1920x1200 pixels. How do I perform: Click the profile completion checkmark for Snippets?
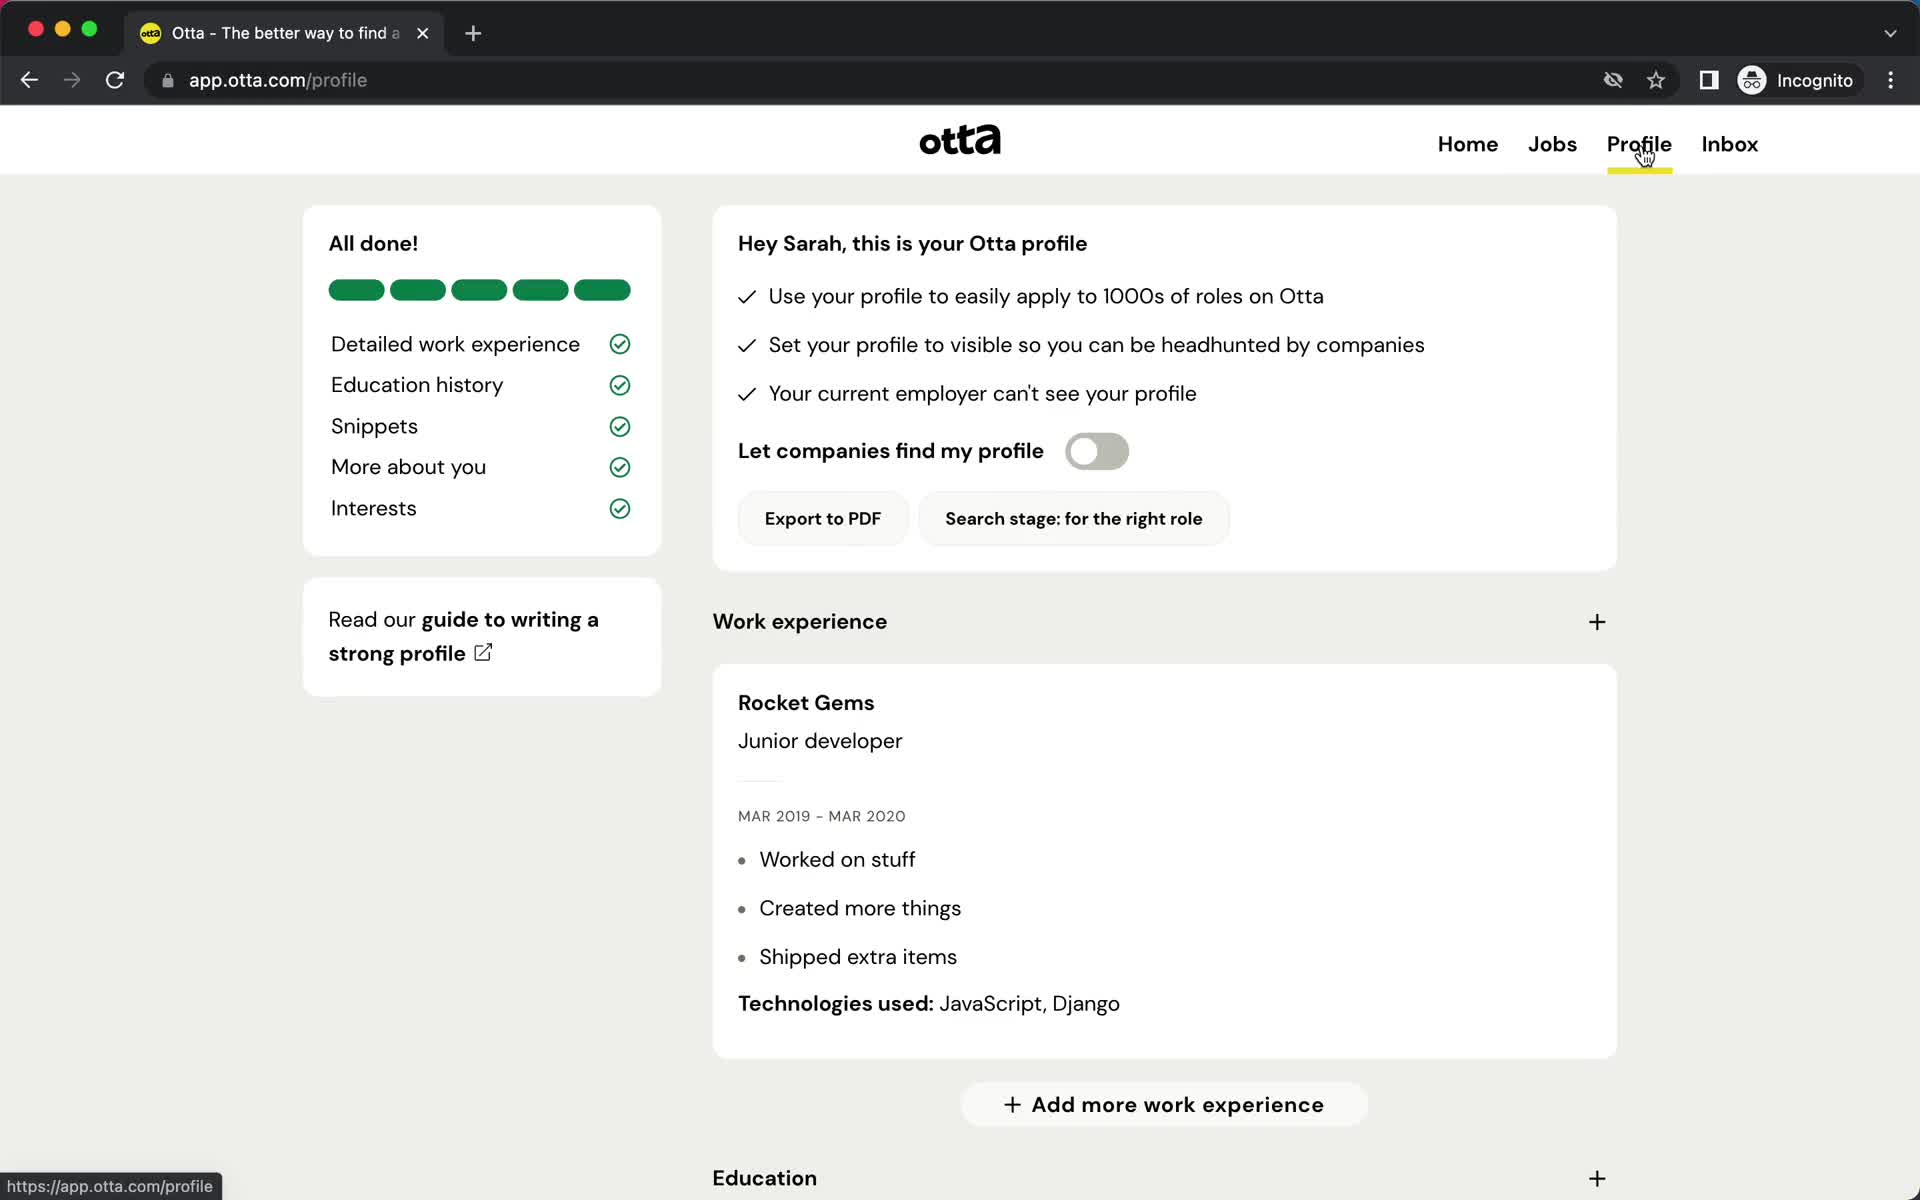619,426
